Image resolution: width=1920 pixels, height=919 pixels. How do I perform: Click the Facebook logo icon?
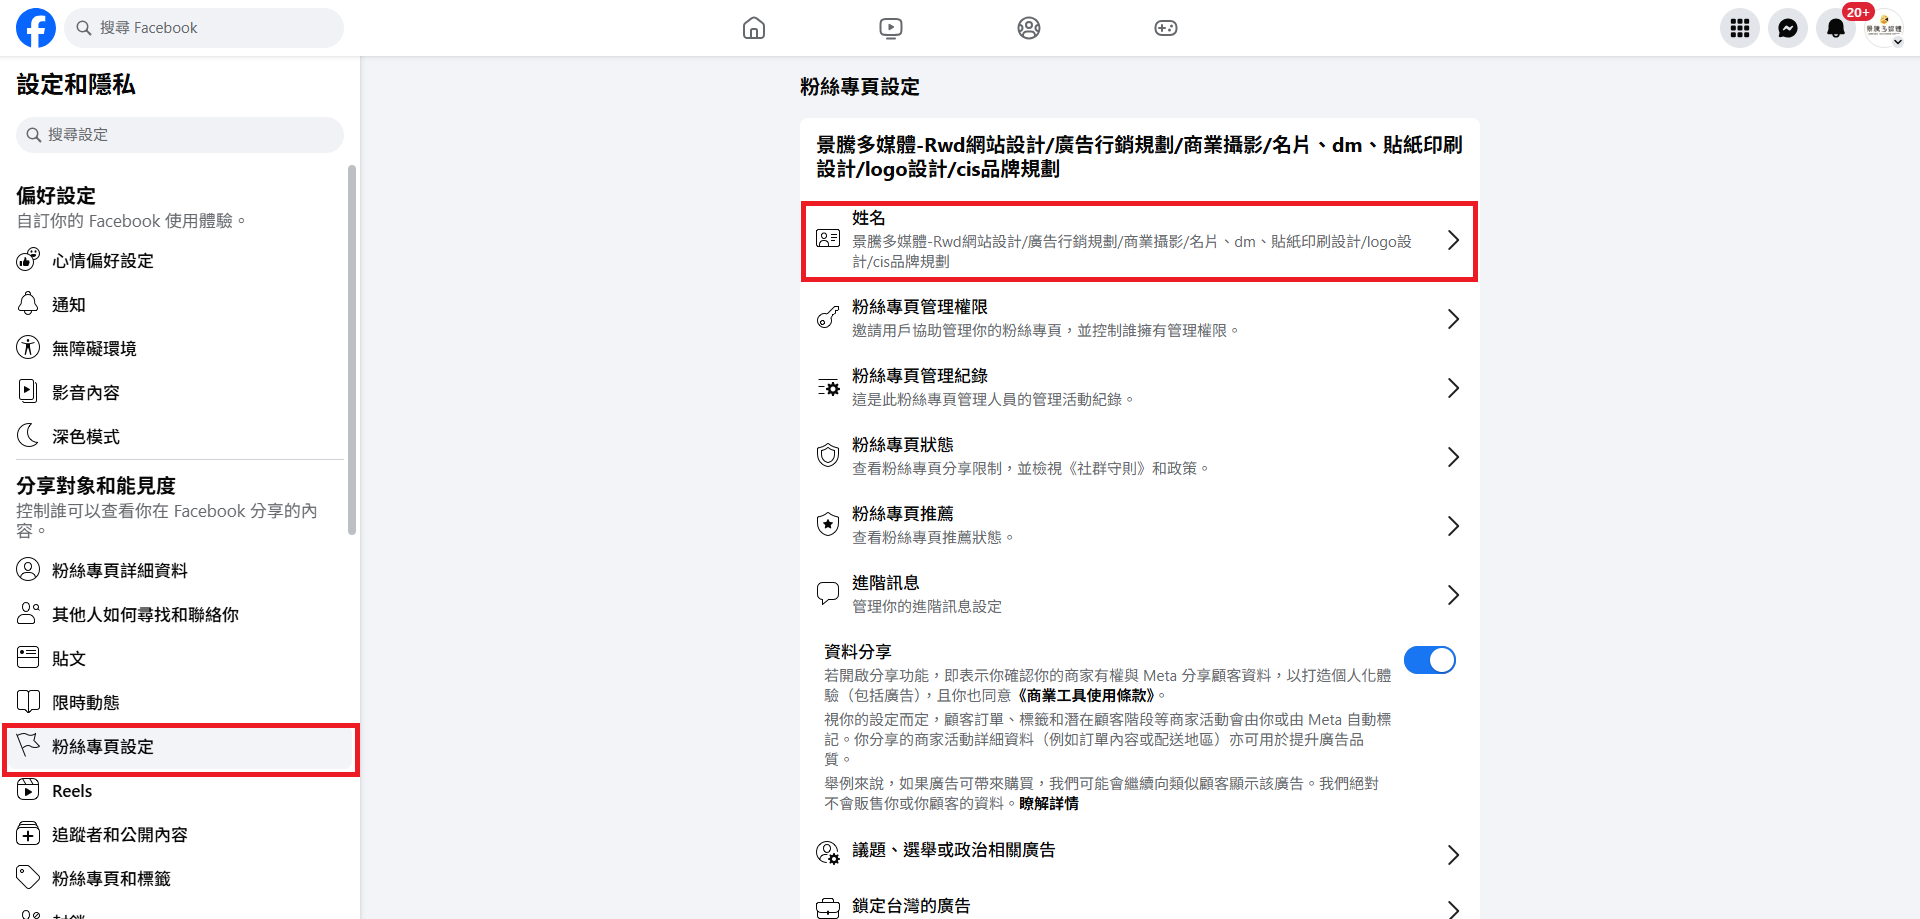pos(36,28)
